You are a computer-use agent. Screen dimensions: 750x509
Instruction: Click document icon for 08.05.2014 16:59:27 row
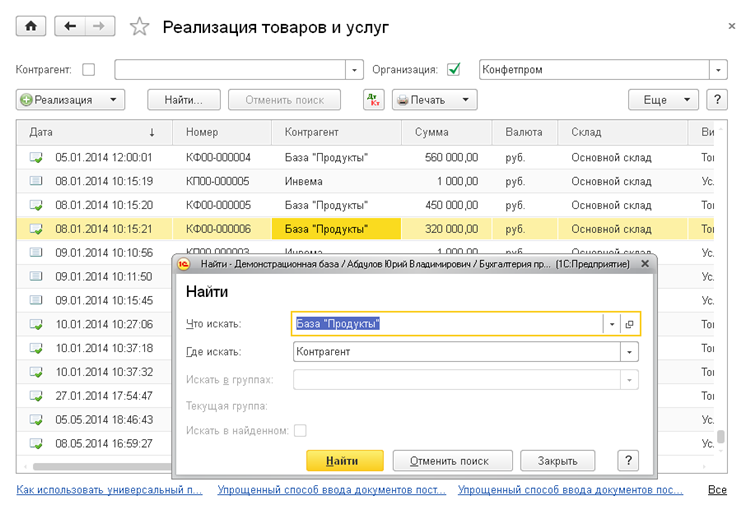[36, 443]
